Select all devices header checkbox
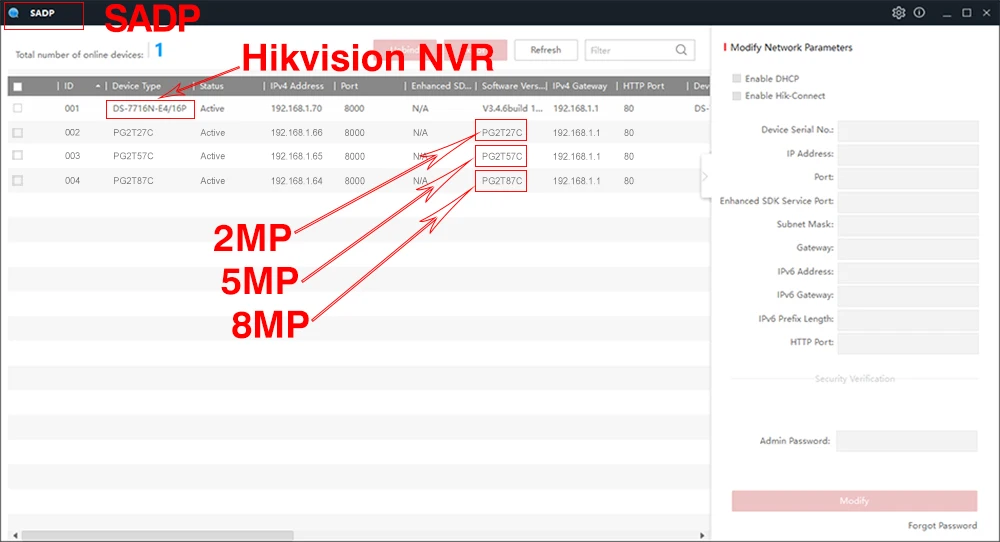Viewport: 1000px width, 542px height. pos(17,86)
